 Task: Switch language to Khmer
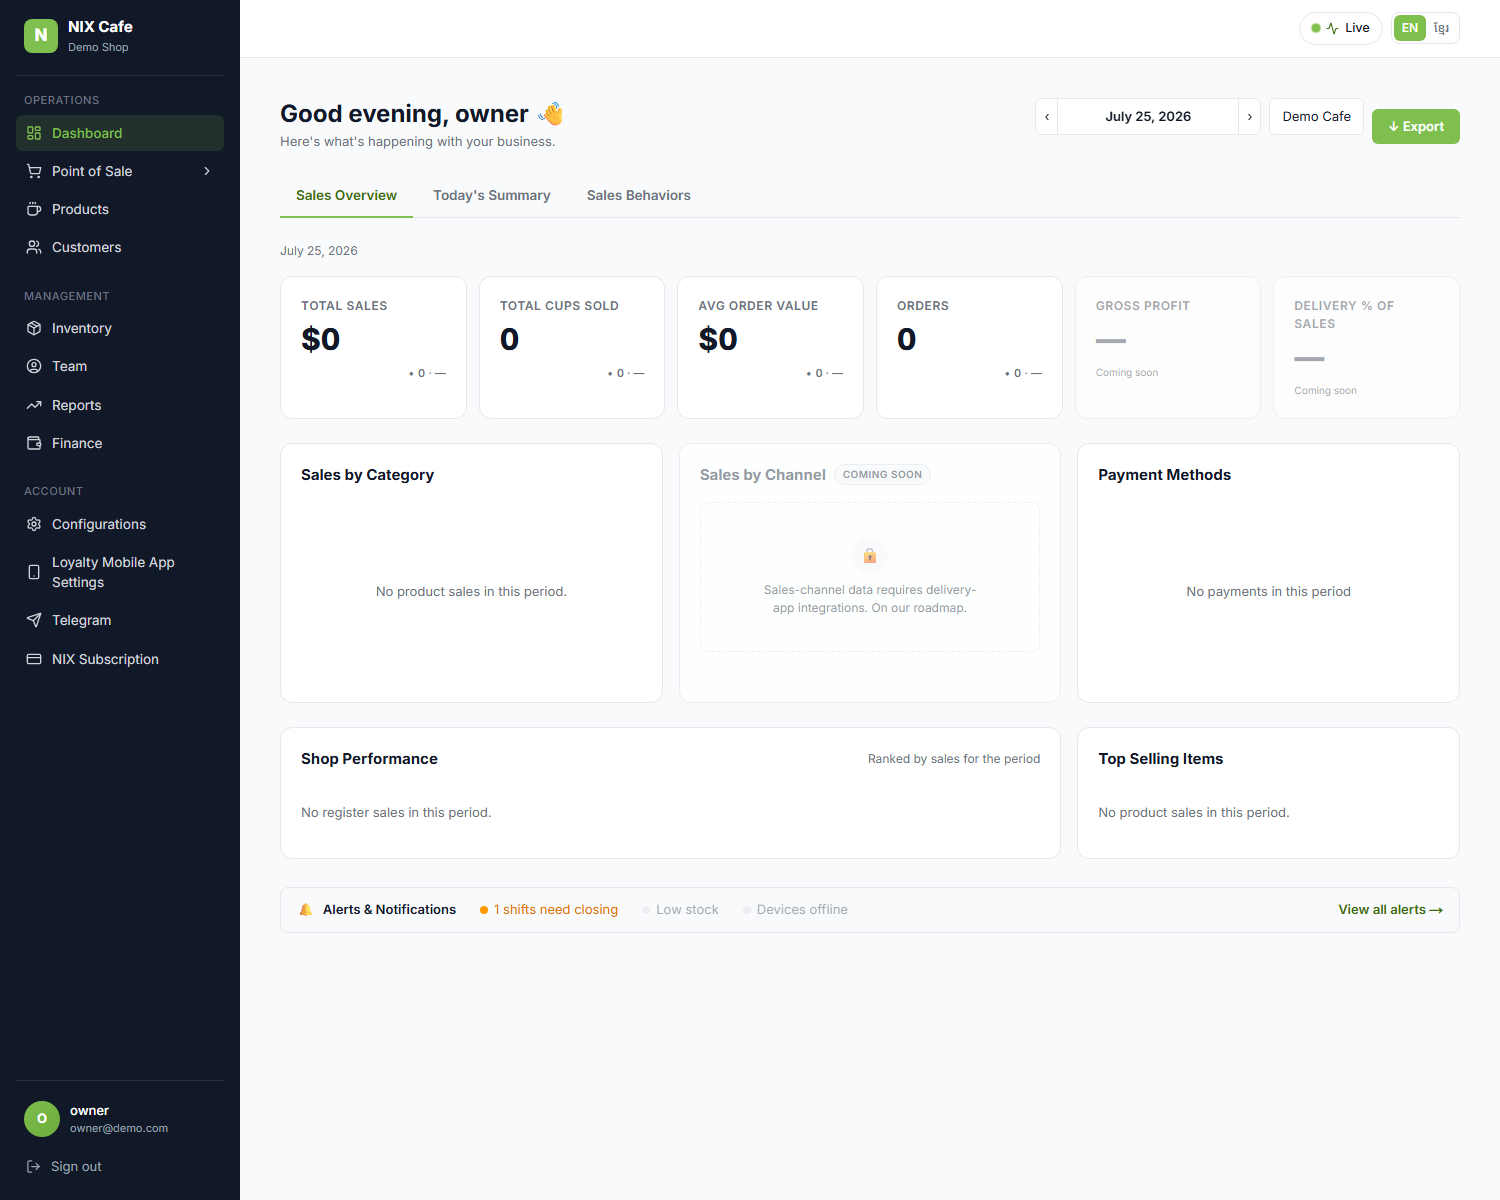(x=1441, y=28)
